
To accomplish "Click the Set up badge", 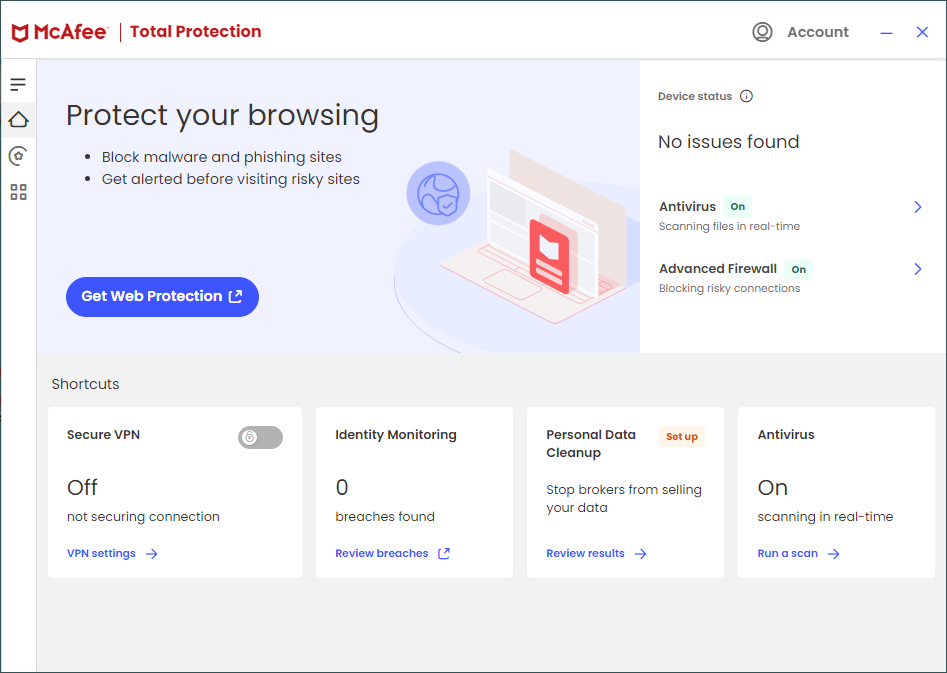I will point(682,437).
